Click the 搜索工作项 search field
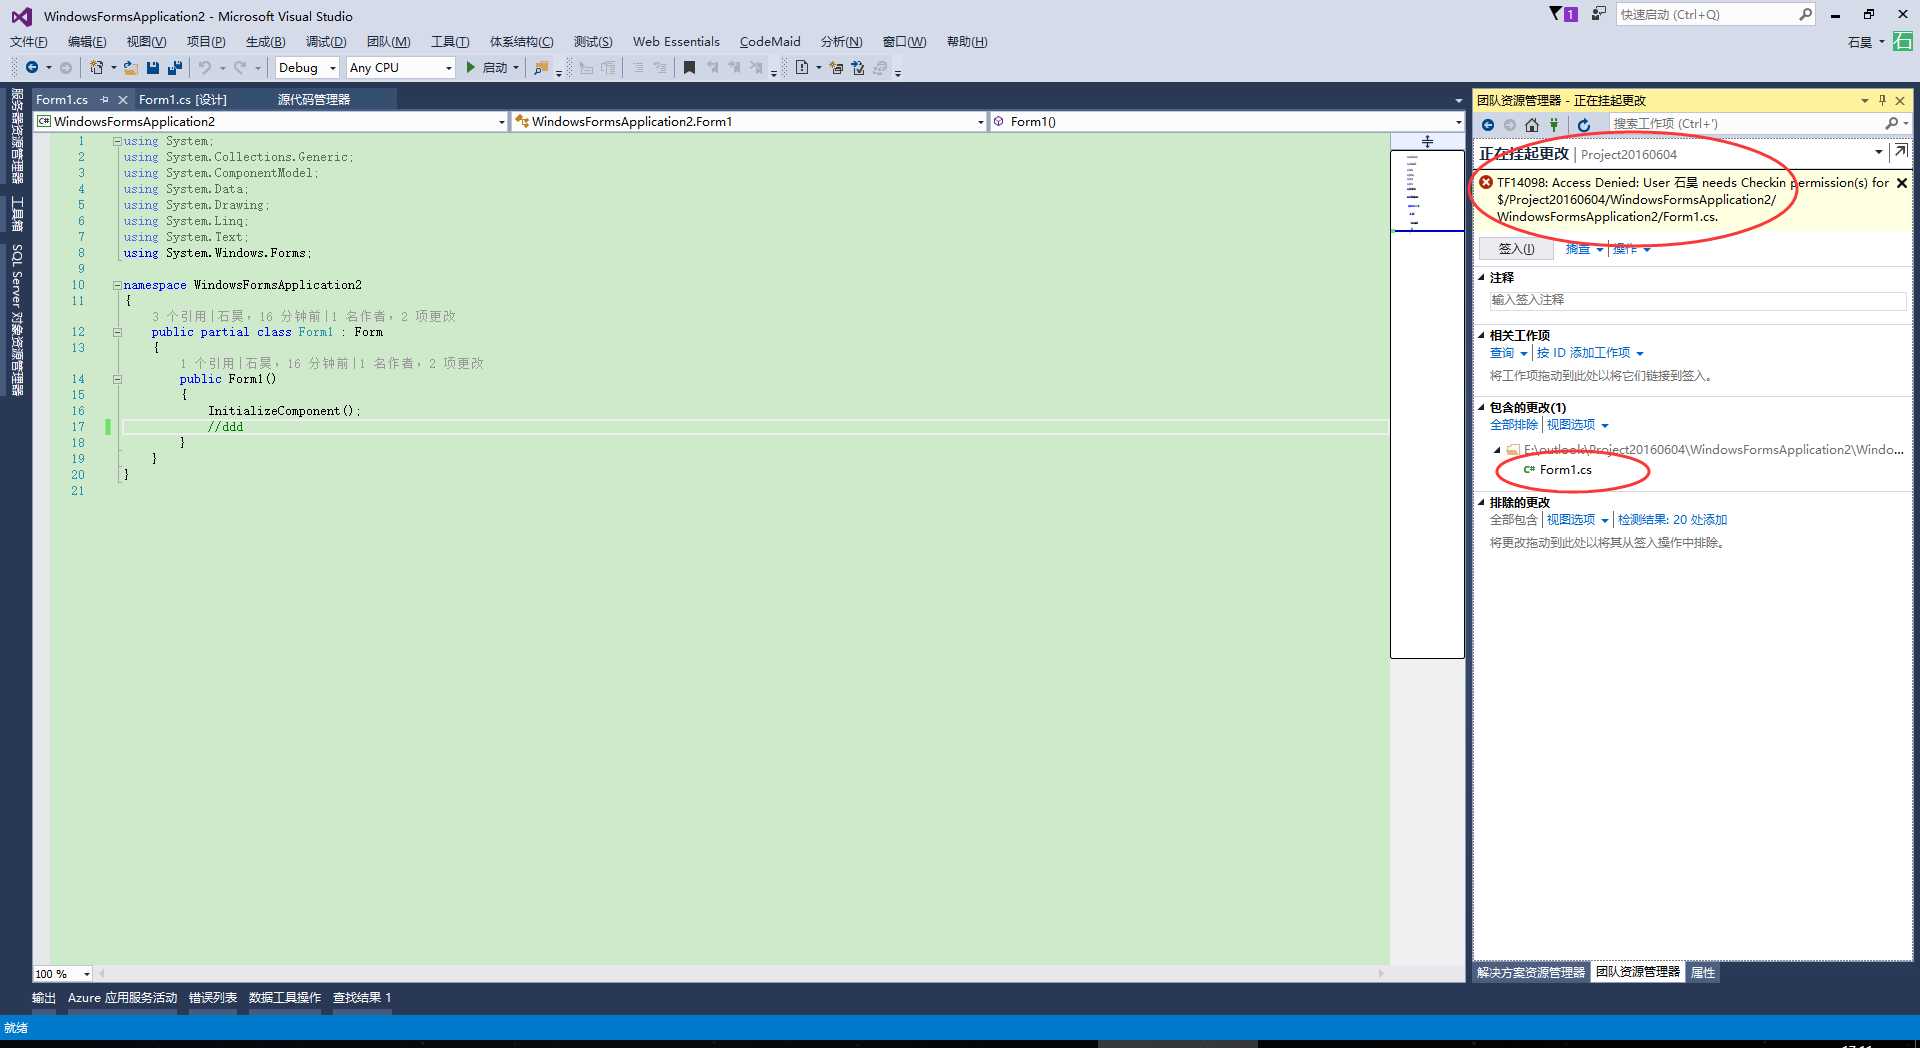 [x=1745, y=124]
